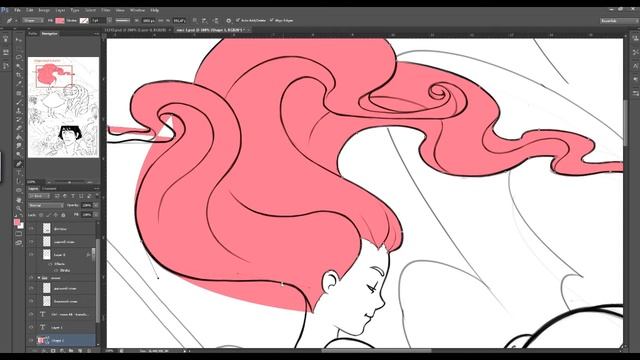
Task: Toggle Quick Mask mode in toolbox
Action: (x=19, y=234)
